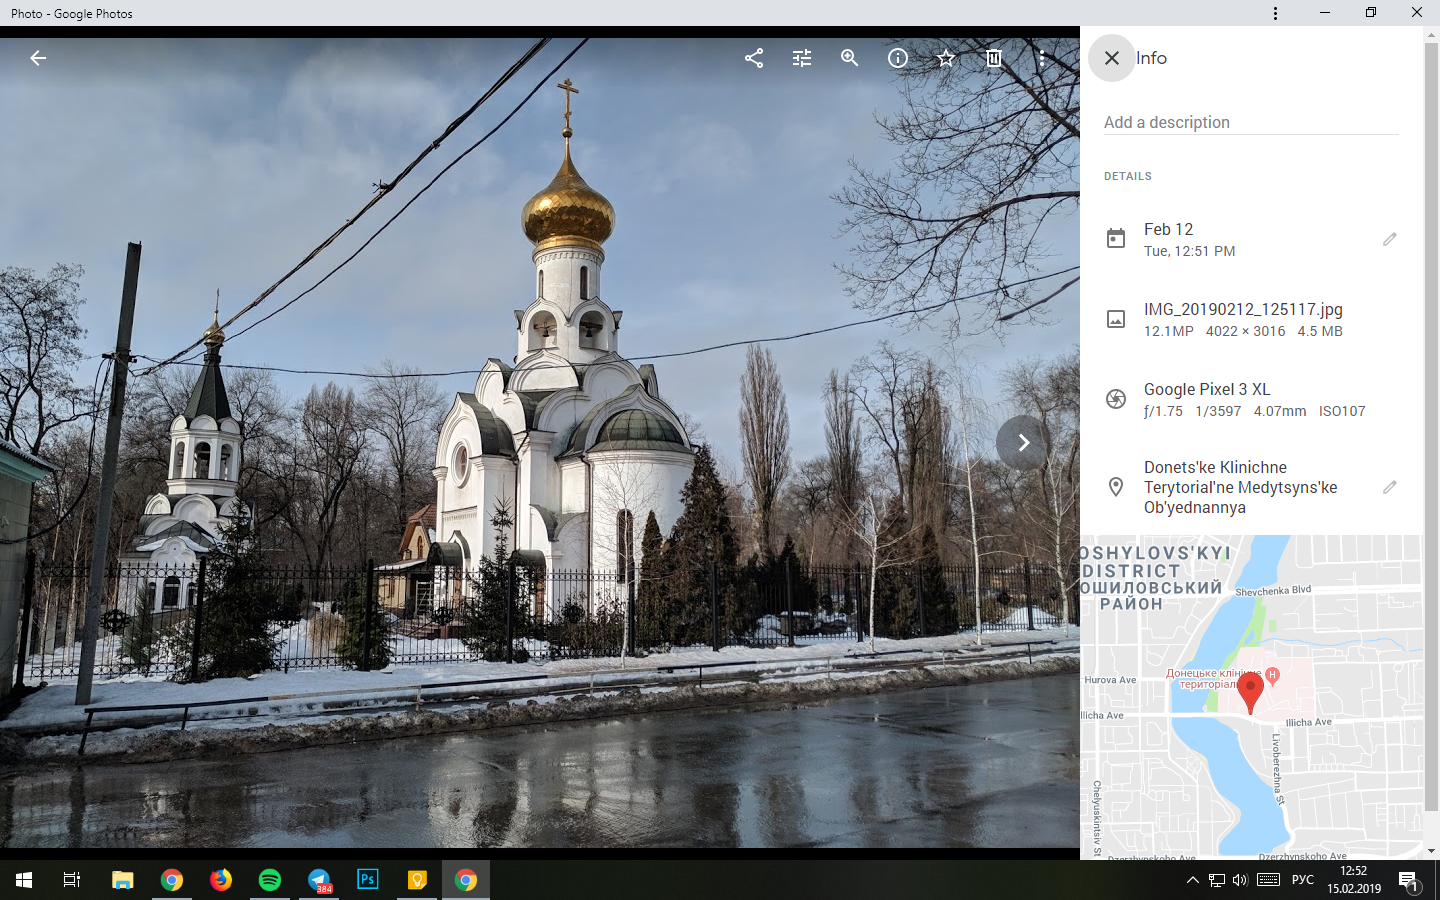Open the photo edit adjustments tool
Image resolution: width=1440 pixels, height=900 pixels.
[x=802, y=58]
